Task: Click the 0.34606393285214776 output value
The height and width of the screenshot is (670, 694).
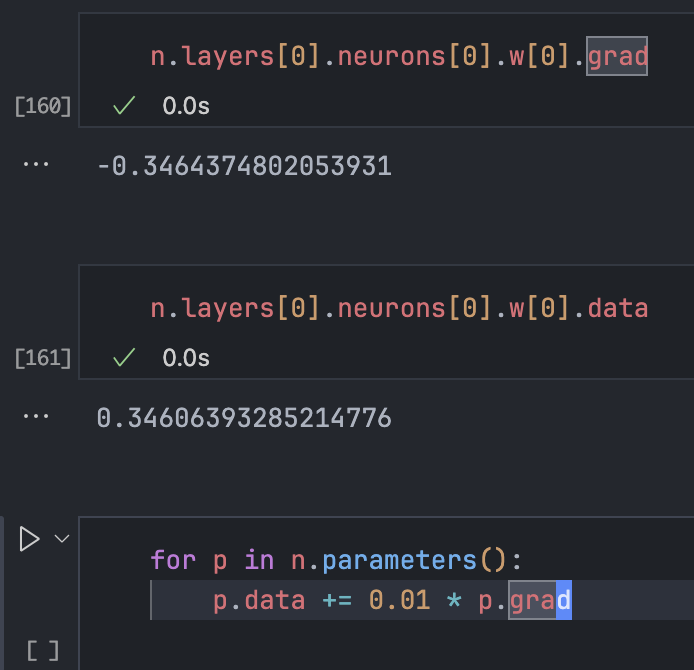Action: tap(244, 417)
